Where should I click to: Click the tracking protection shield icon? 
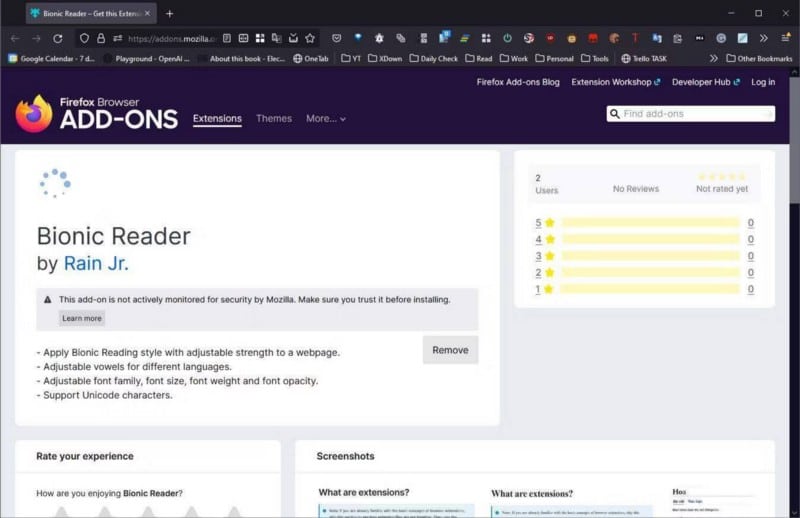(x=84, y=38)
